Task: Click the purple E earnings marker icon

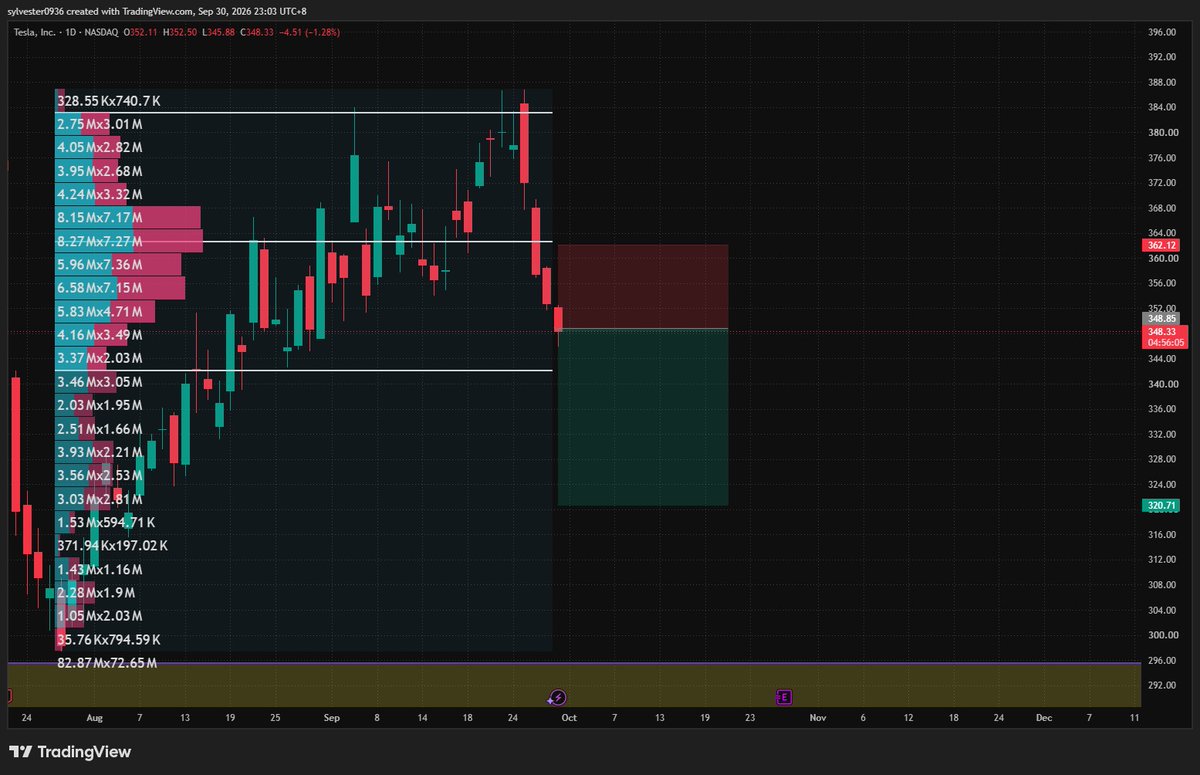Action: (x=784, y=697)
